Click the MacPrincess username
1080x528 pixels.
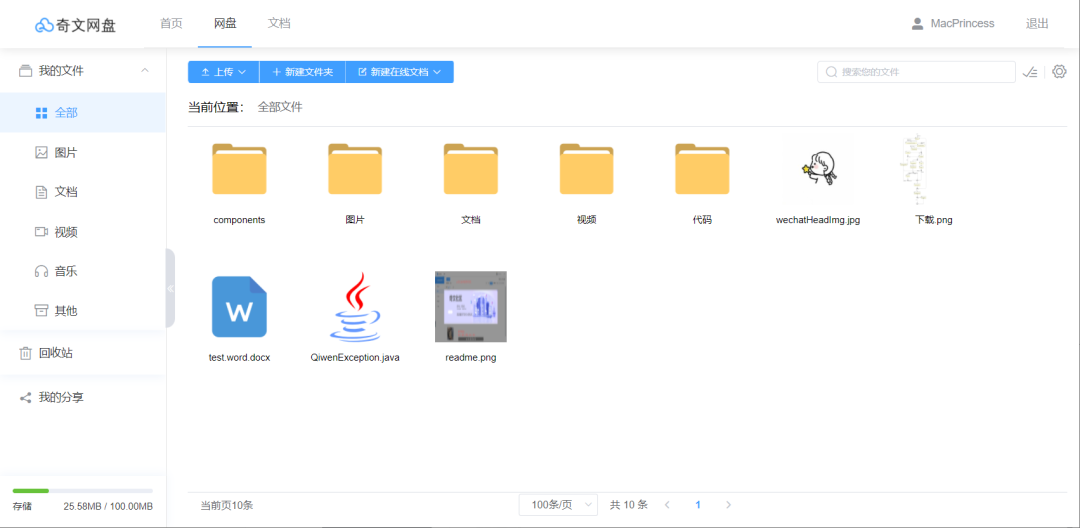[x=962, y=23]
